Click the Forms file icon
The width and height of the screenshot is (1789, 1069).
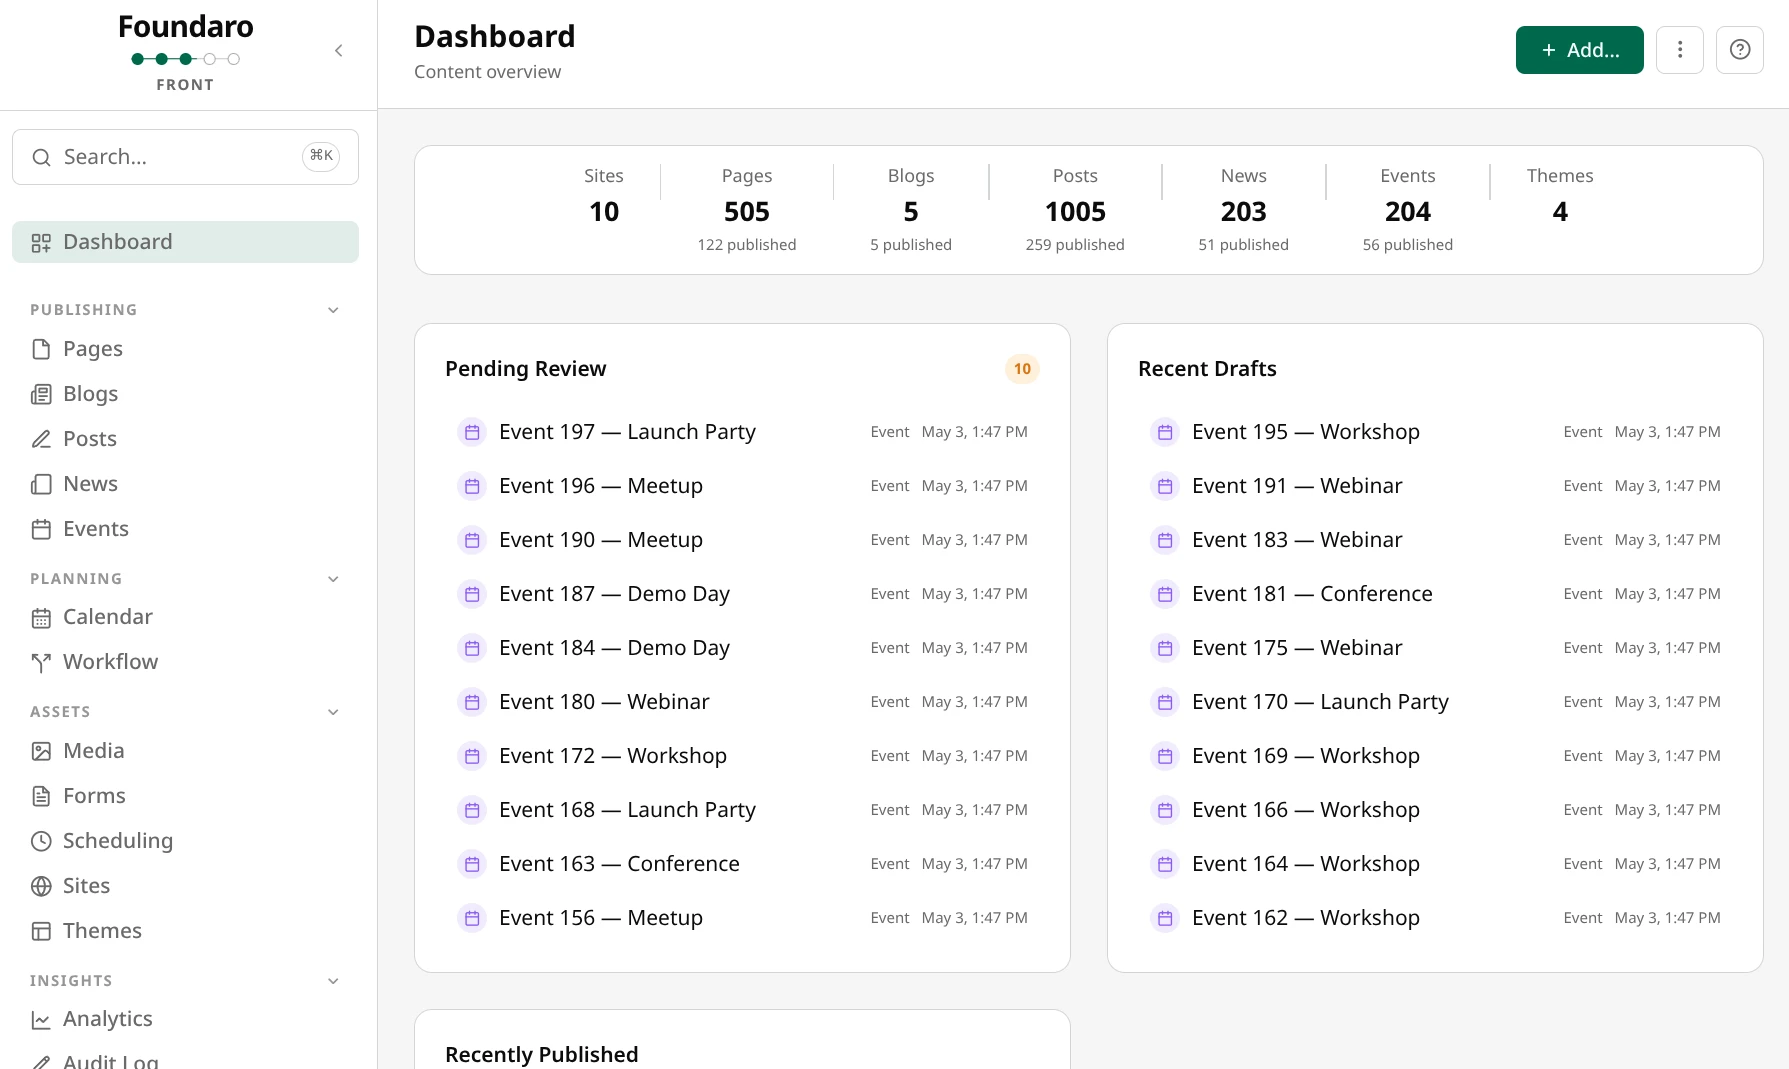tap(41, 796)
